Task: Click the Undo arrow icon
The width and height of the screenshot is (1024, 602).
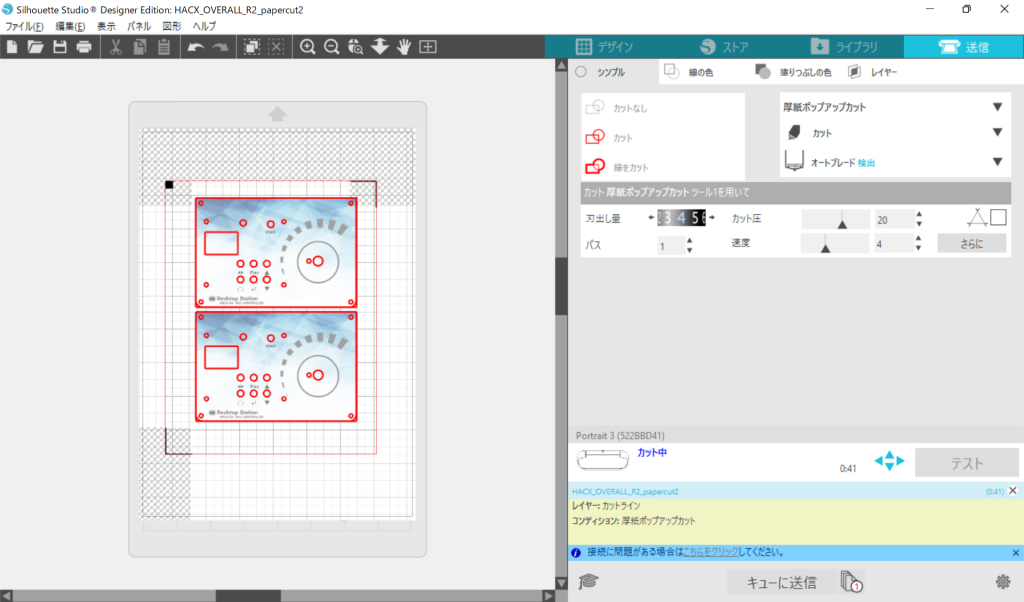Action: coord(193,47)
